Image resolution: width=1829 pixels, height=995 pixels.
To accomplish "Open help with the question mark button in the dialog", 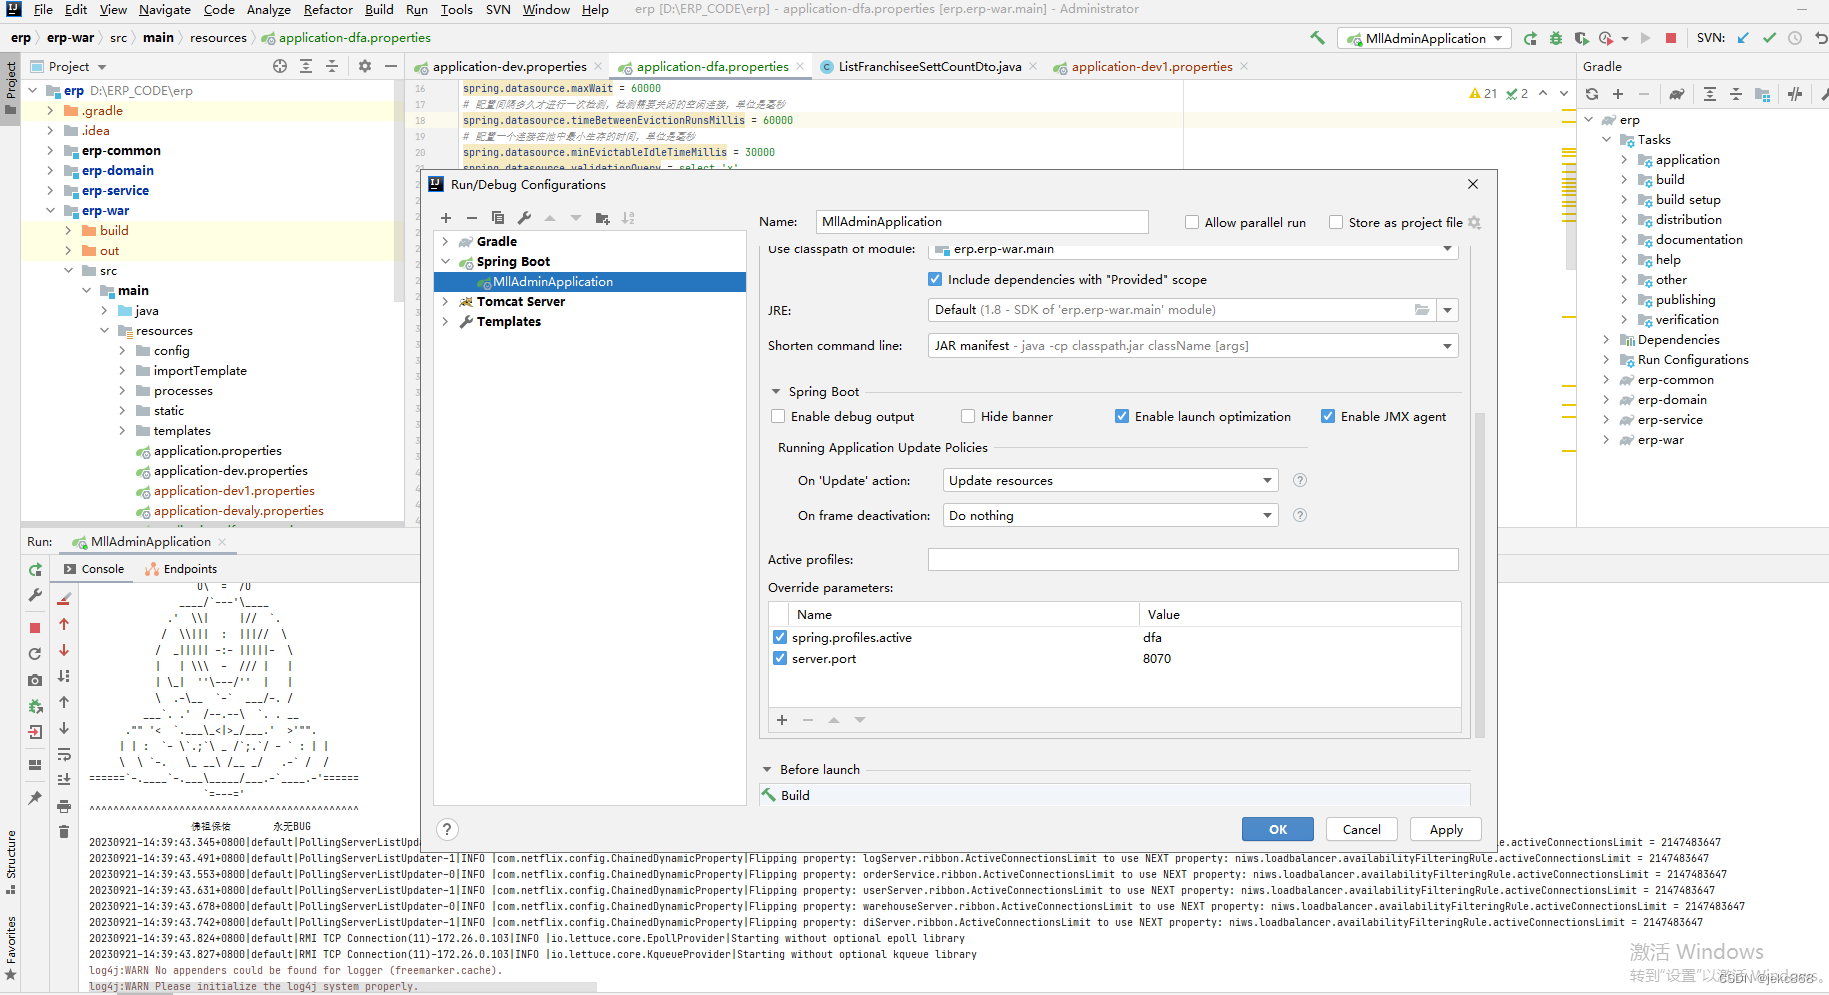I will pos(448,829).
